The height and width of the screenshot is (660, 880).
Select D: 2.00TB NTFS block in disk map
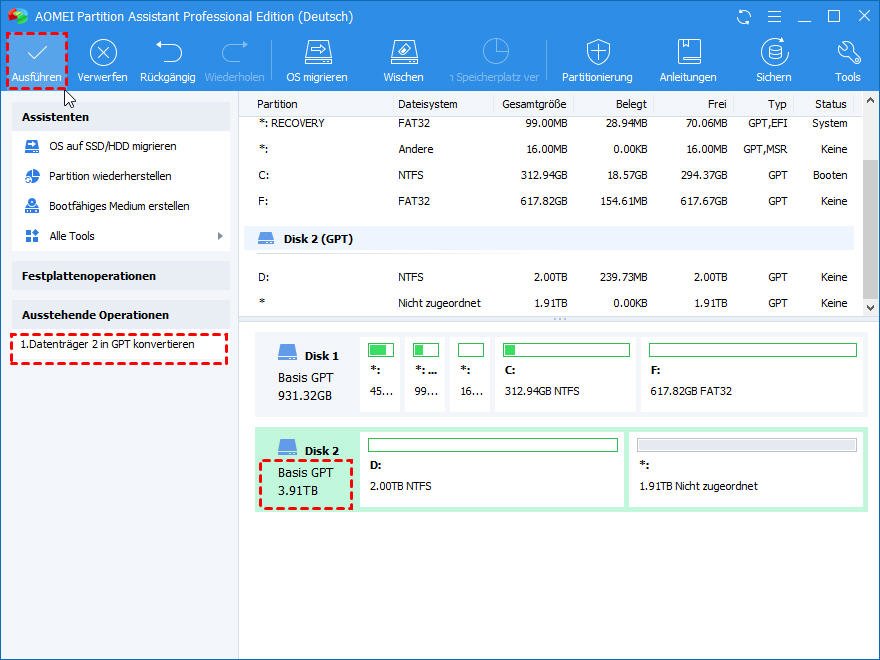point(492,469)
